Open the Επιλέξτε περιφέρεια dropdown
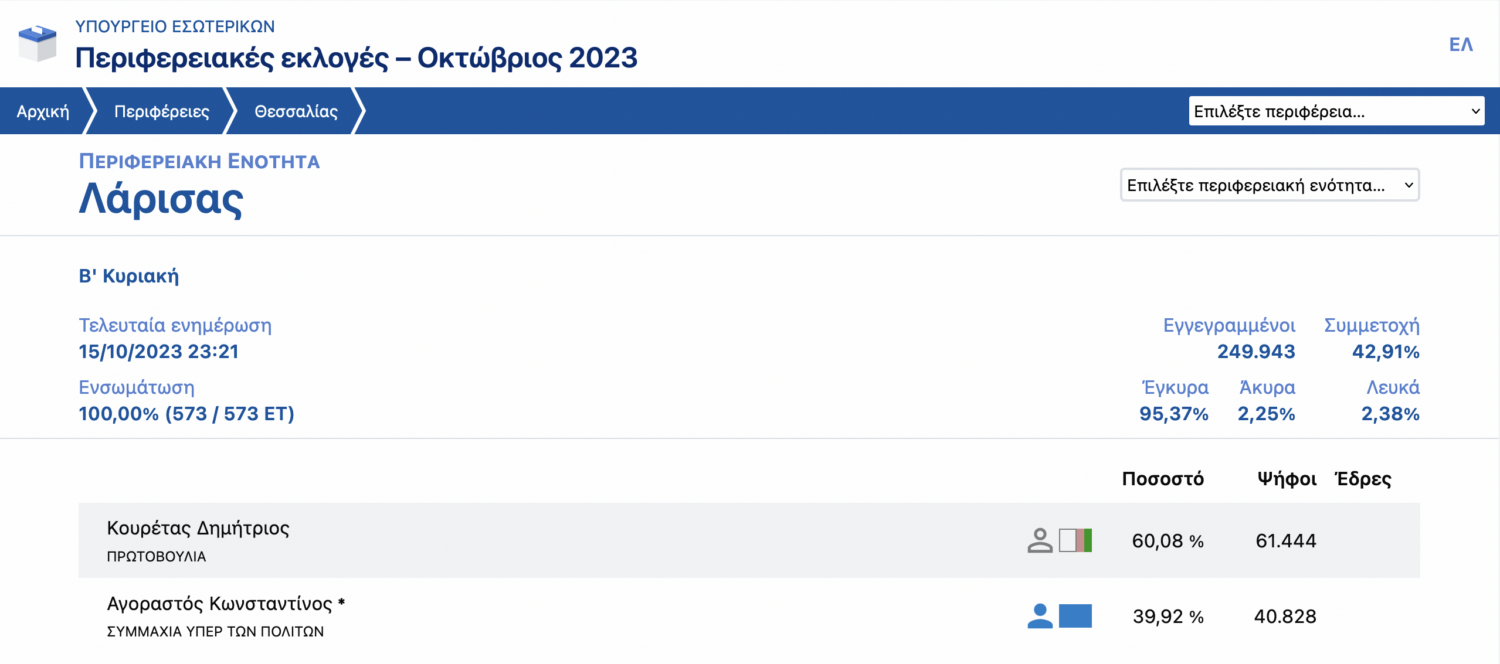The image size is (1500, 664). point(1336,111)
